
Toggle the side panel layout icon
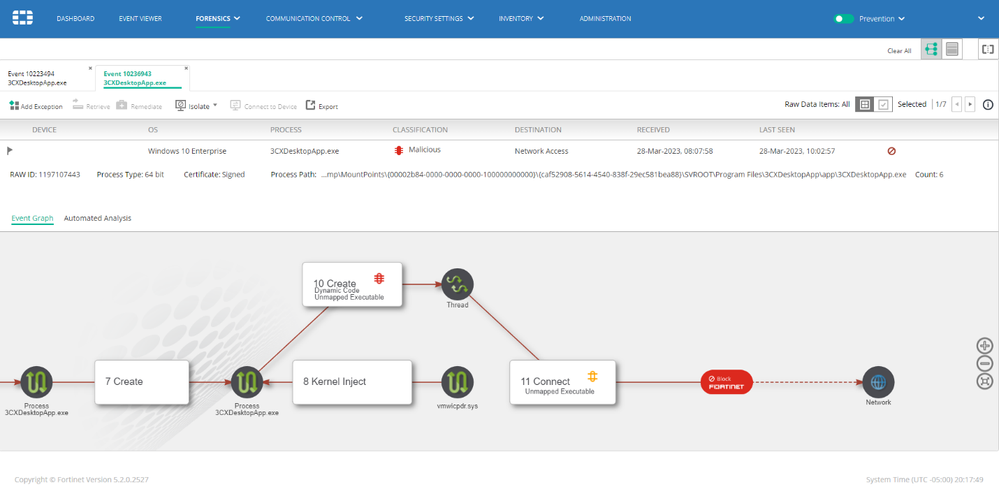(988, 49)
